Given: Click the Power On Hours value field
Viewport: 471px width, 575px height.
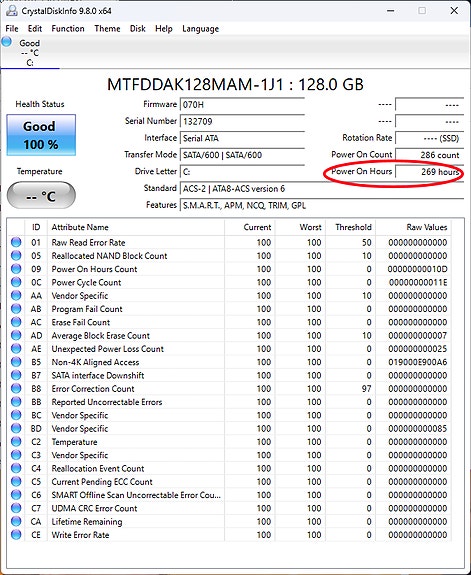Looking at the screenshot, I should pyautogui.click(x=429, y=172).
